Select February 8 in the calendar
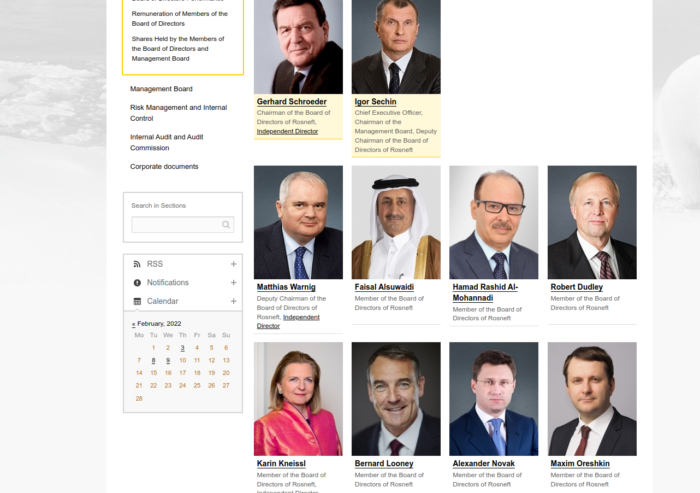Viewport: 700px width, 493px height. (x=154, y=360)
